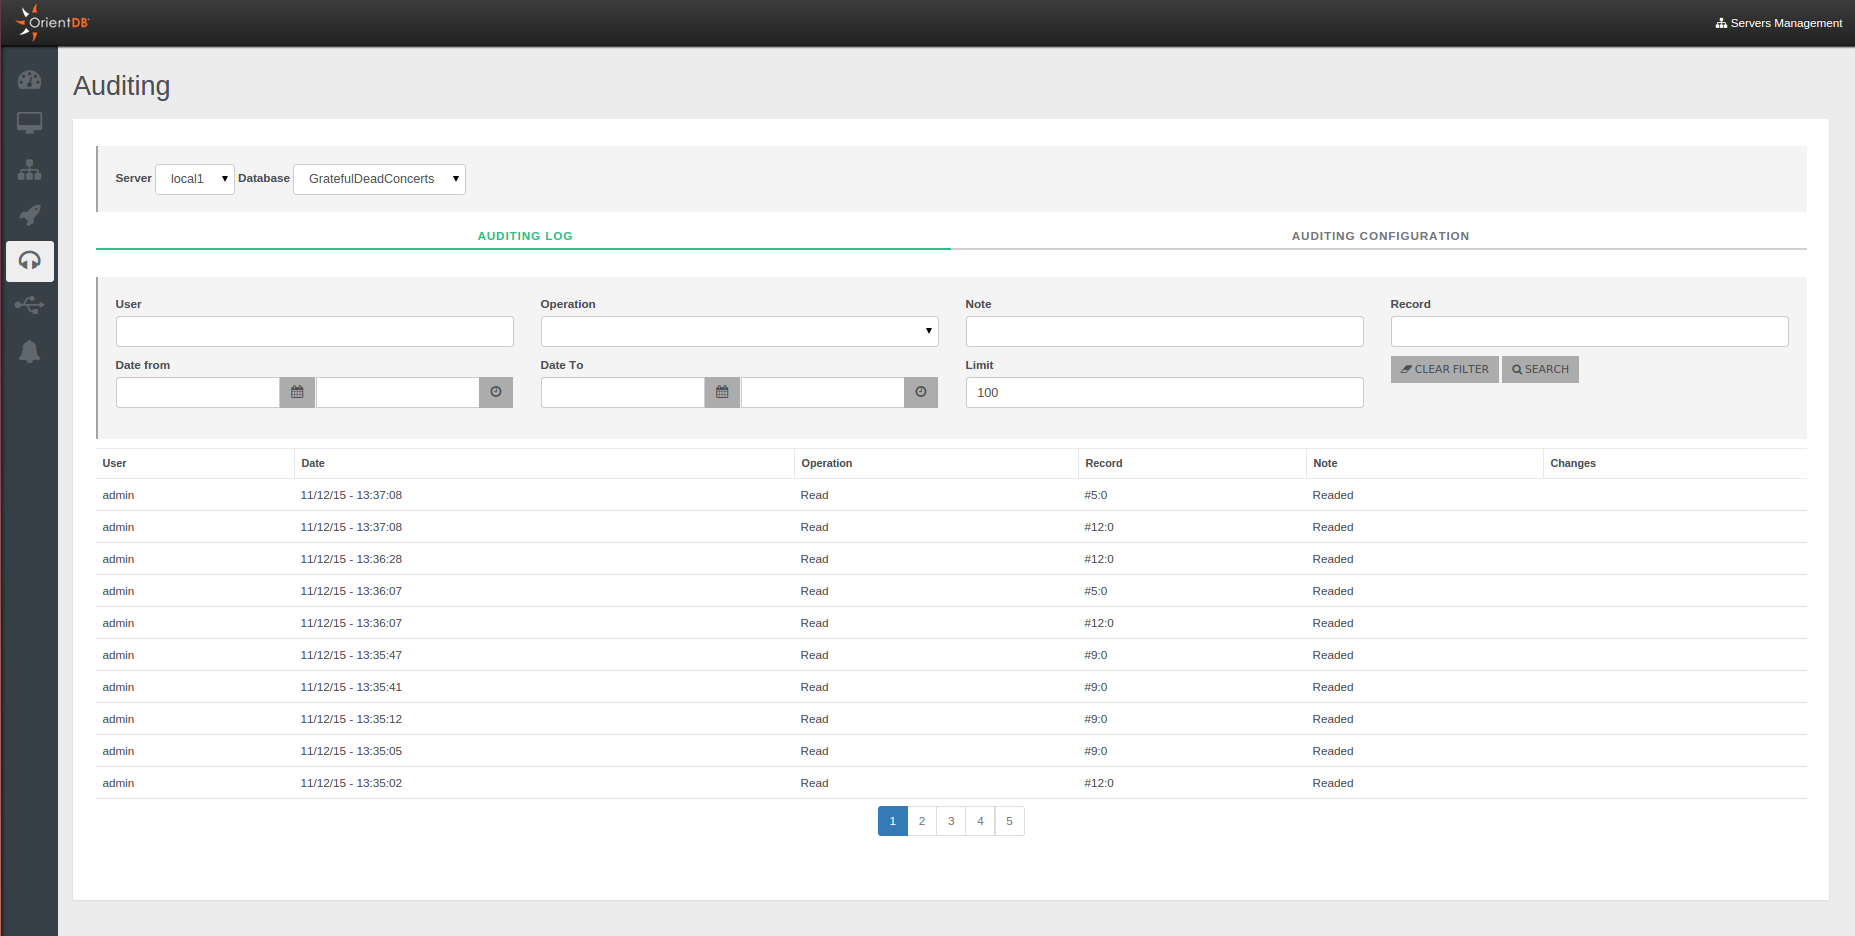
Task: Open the Date To time picker
Action: [x=921, y=392]
